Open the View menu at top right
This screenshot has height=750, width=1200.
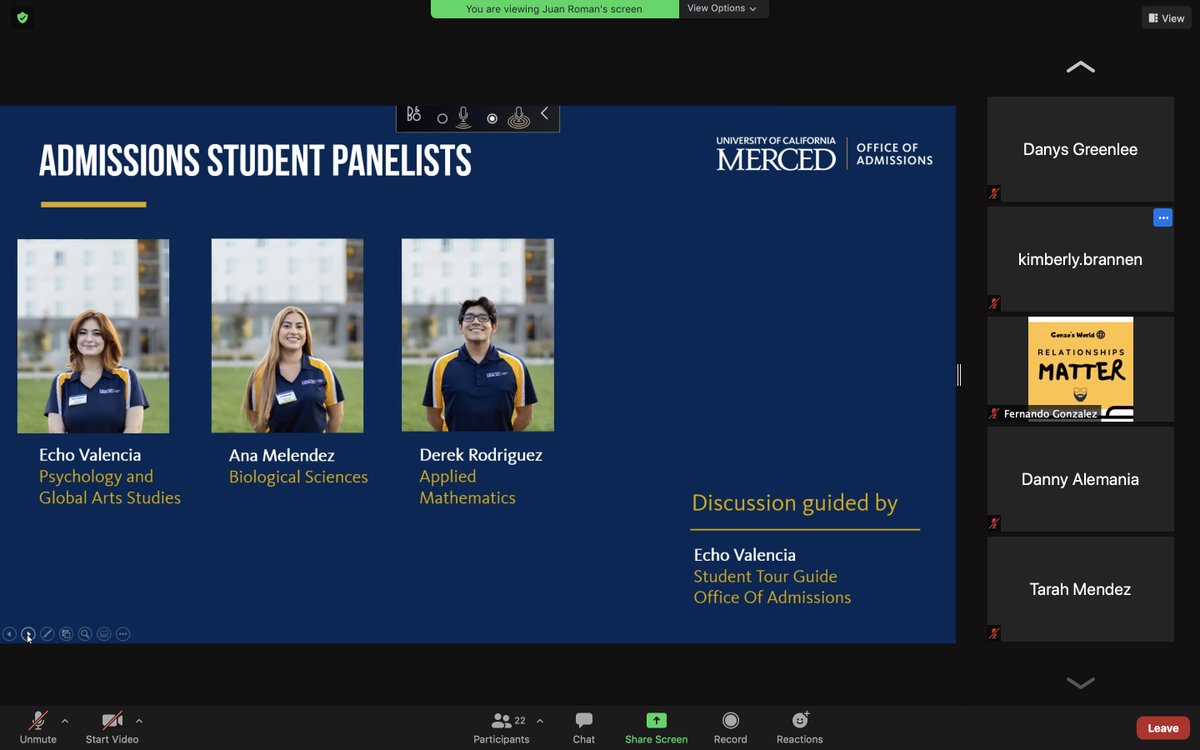coord(1165,17)
